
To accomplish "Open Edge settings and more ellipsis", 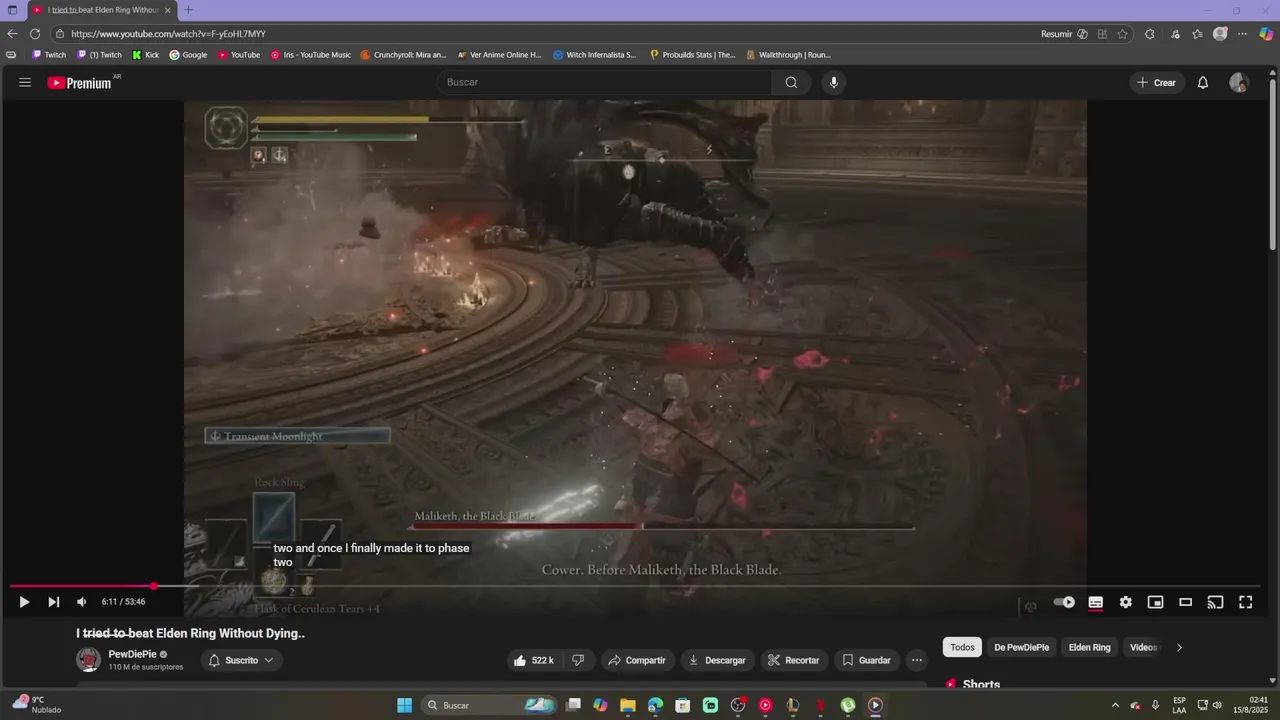I will (1243, 34).
